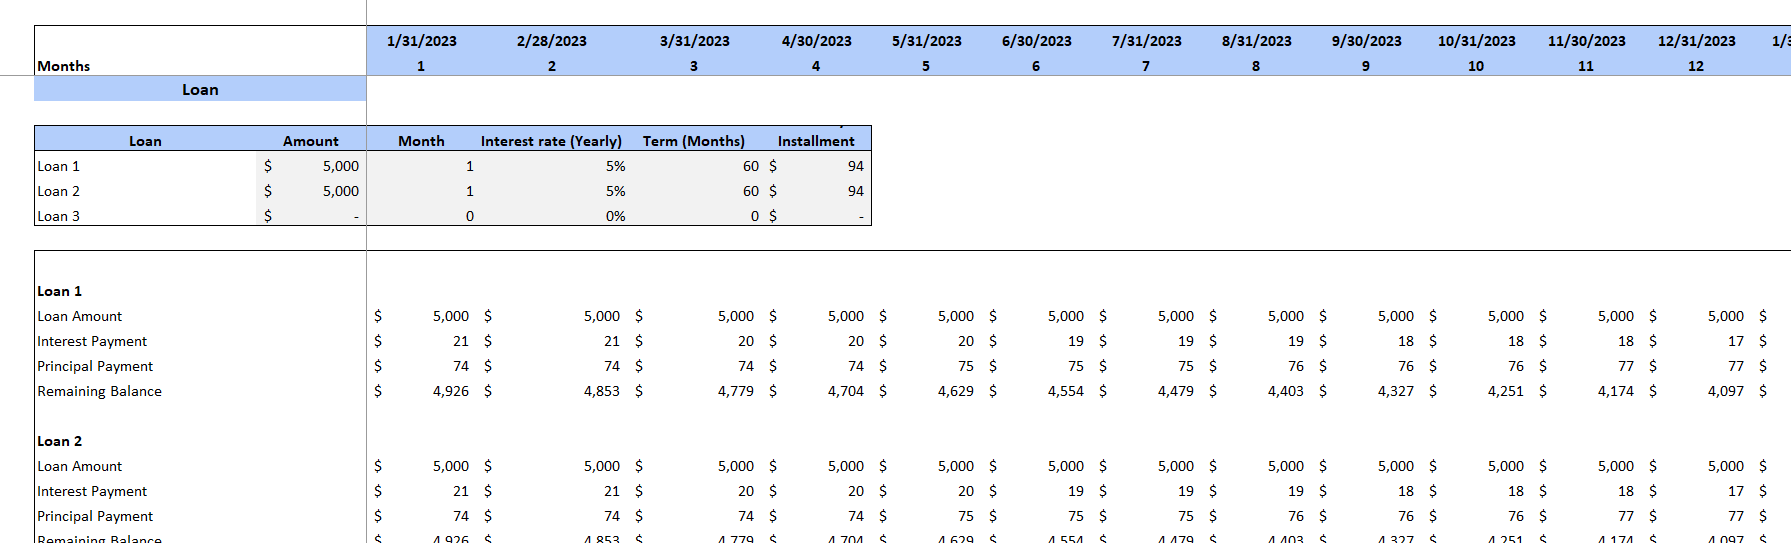Click Loan 1 remaining balance 4,853
The height and width of the screenshot is (543, 1791).
602,391
